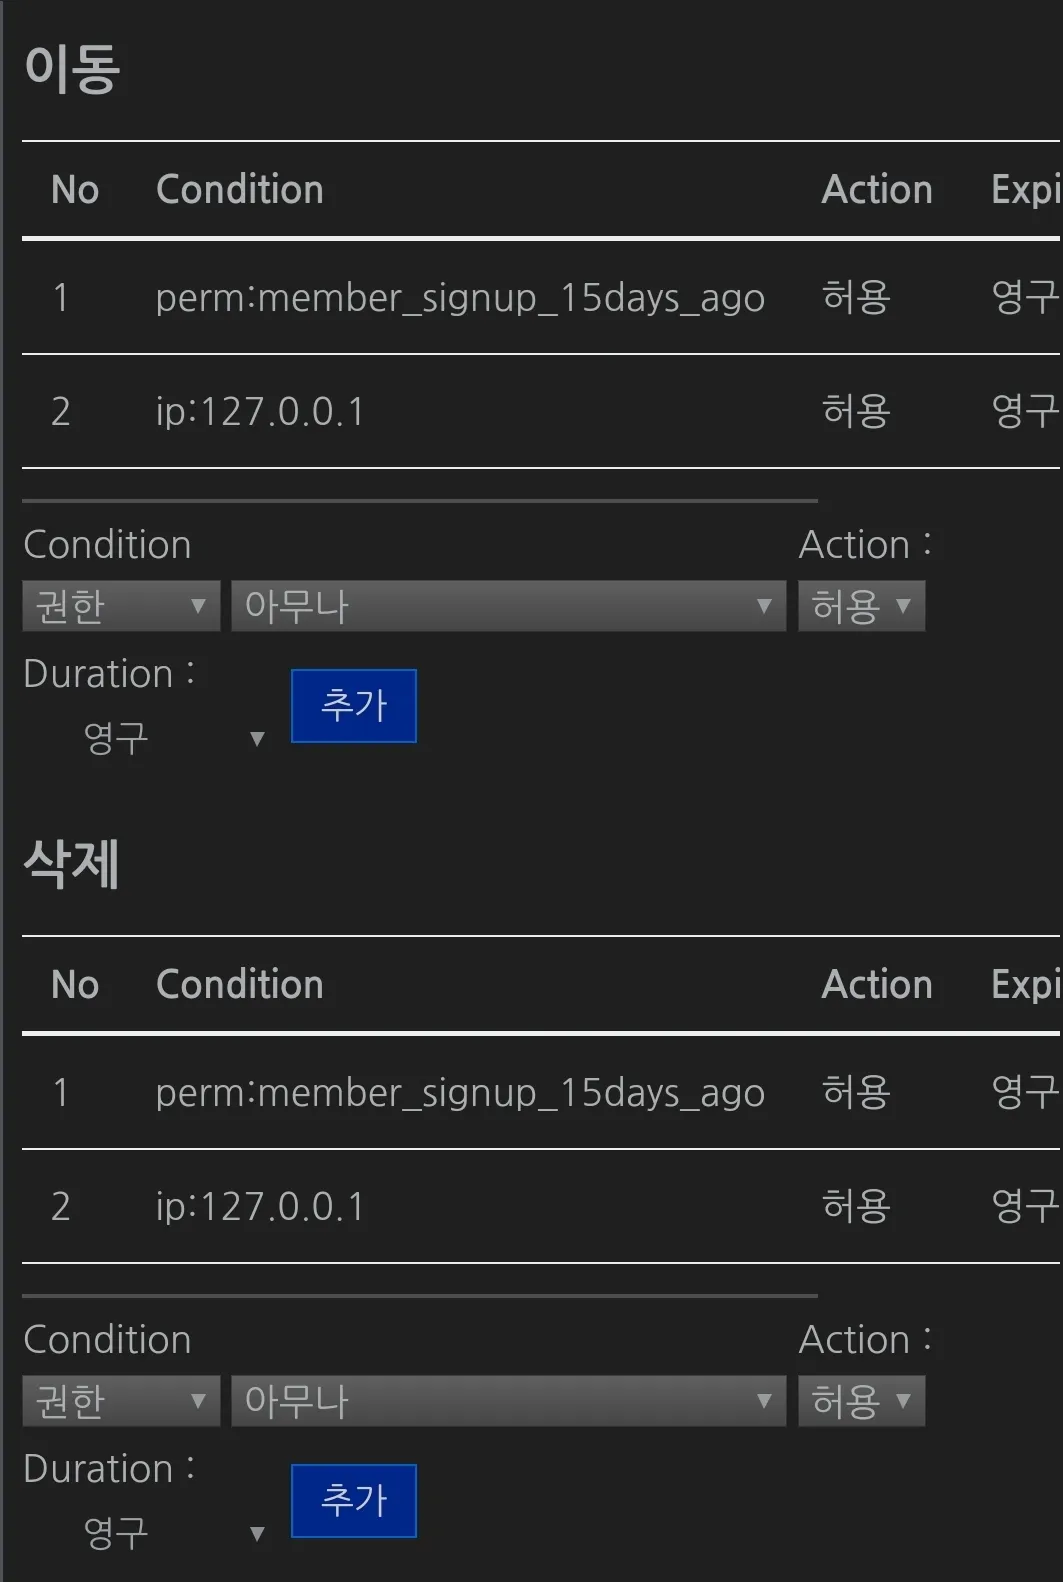1063x1582 pixels.
Task: Open the 허용 Action dropdown under 삭제
Action: pos(861,1401)
